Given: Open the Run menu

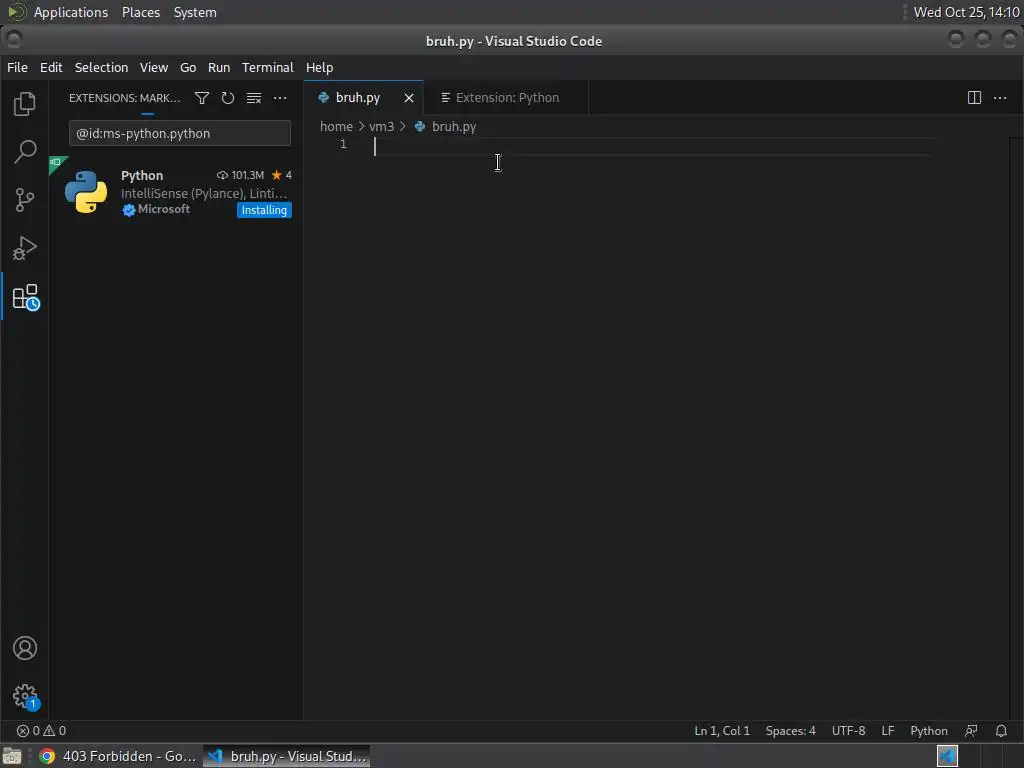Looking at the screenshot, I should tap(219, 67).
